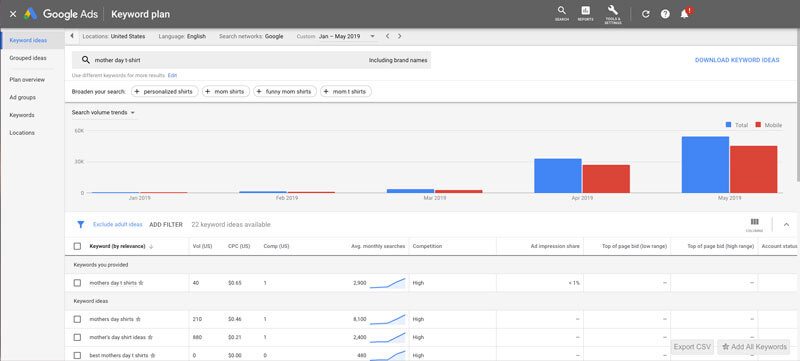The image size is (800, 361).
Task: Go to previous date range arrow
Action: pyautogui.click(x=388, y=36)
